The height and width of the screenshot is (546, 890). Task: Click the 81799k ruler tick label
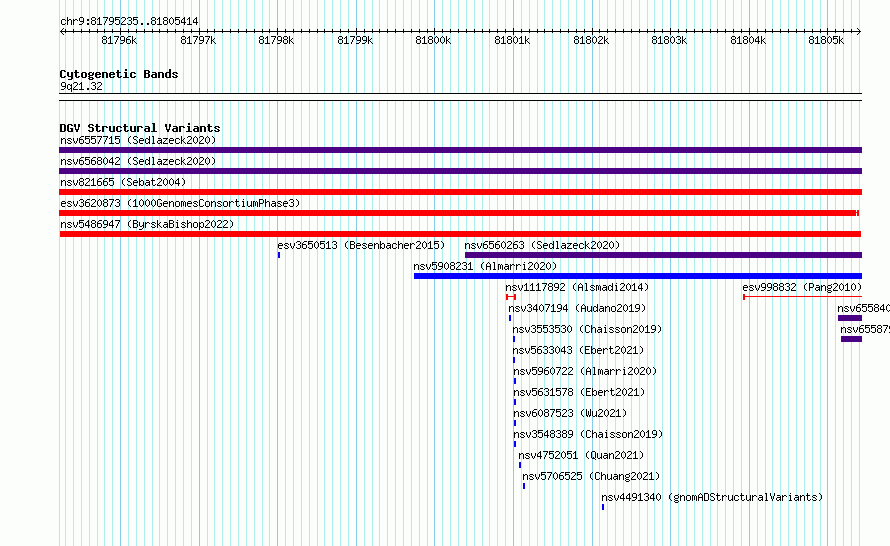(x=355, y=40)
